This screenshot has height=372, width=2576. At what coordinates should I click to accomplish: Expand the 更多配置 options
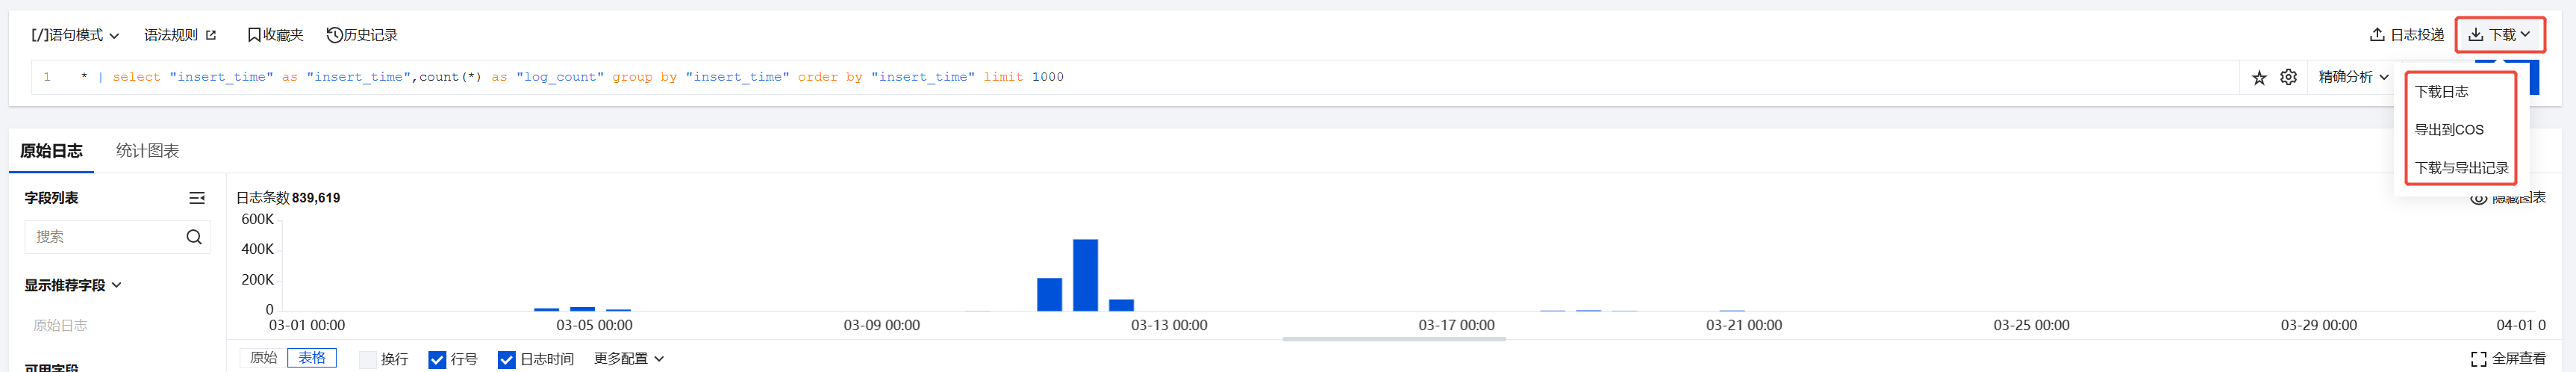pyautogui.click(x=628, y=359)
